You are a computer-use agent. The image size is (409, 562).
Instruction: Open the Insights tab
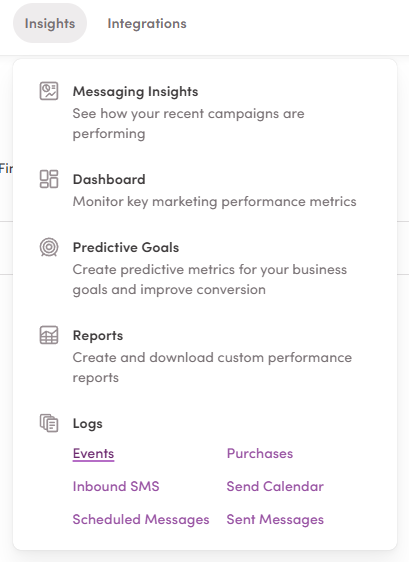[x=50, y=23]
